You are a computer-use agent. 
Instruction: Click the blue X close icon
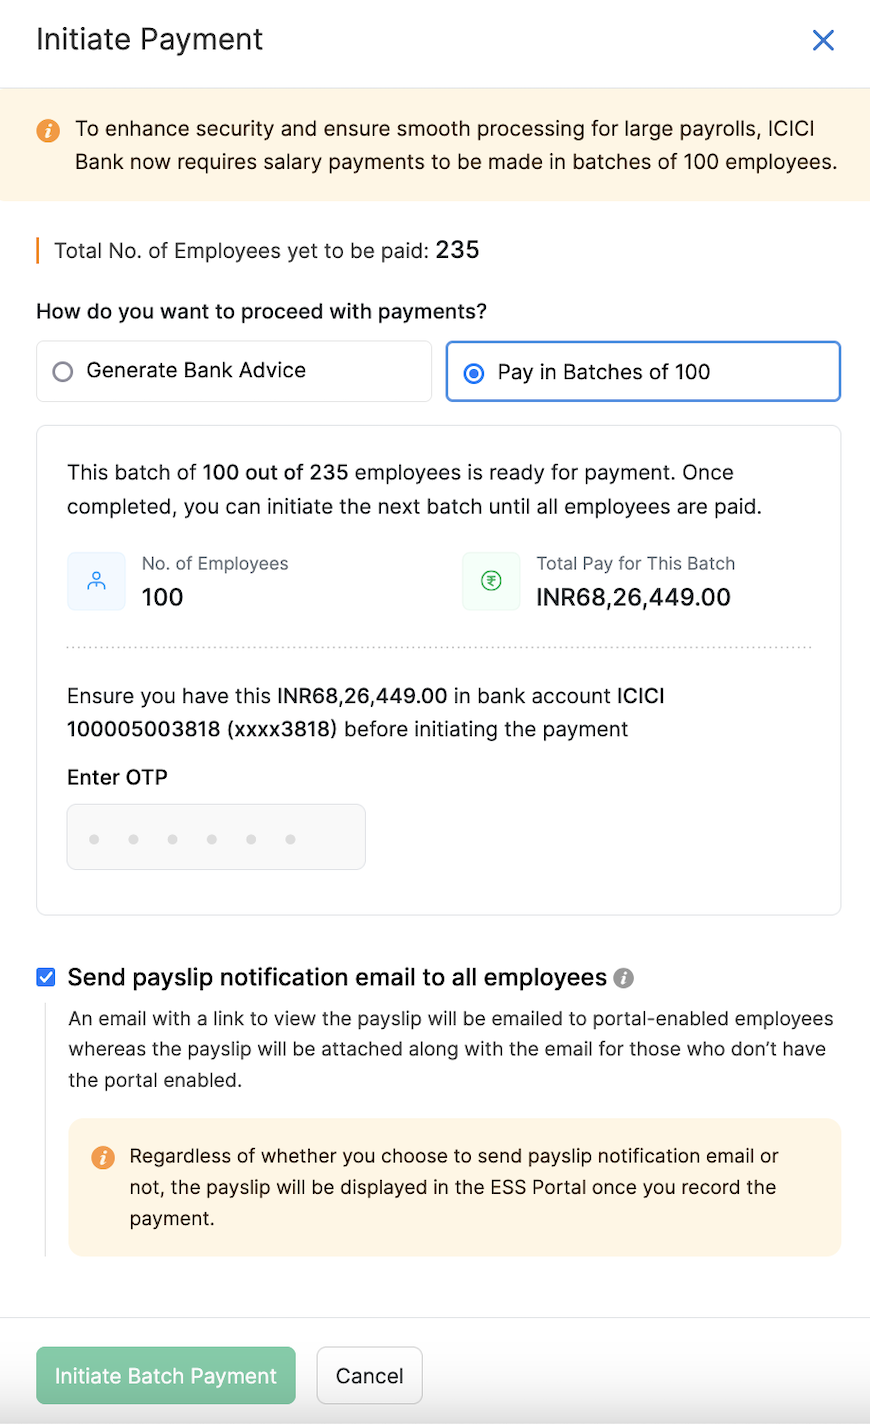tap(823, 40)
